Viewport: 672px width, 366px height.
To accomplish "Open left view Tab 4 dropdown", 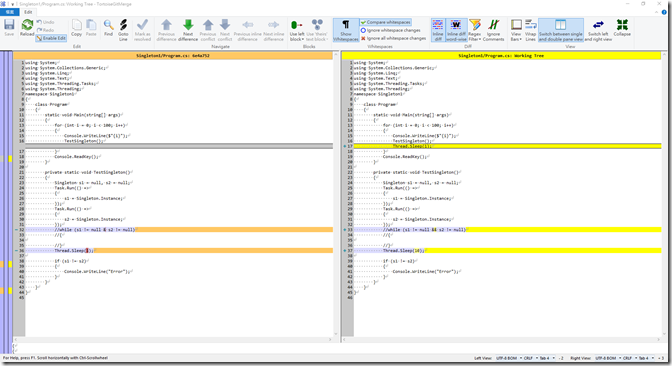I will click(546, 358).
